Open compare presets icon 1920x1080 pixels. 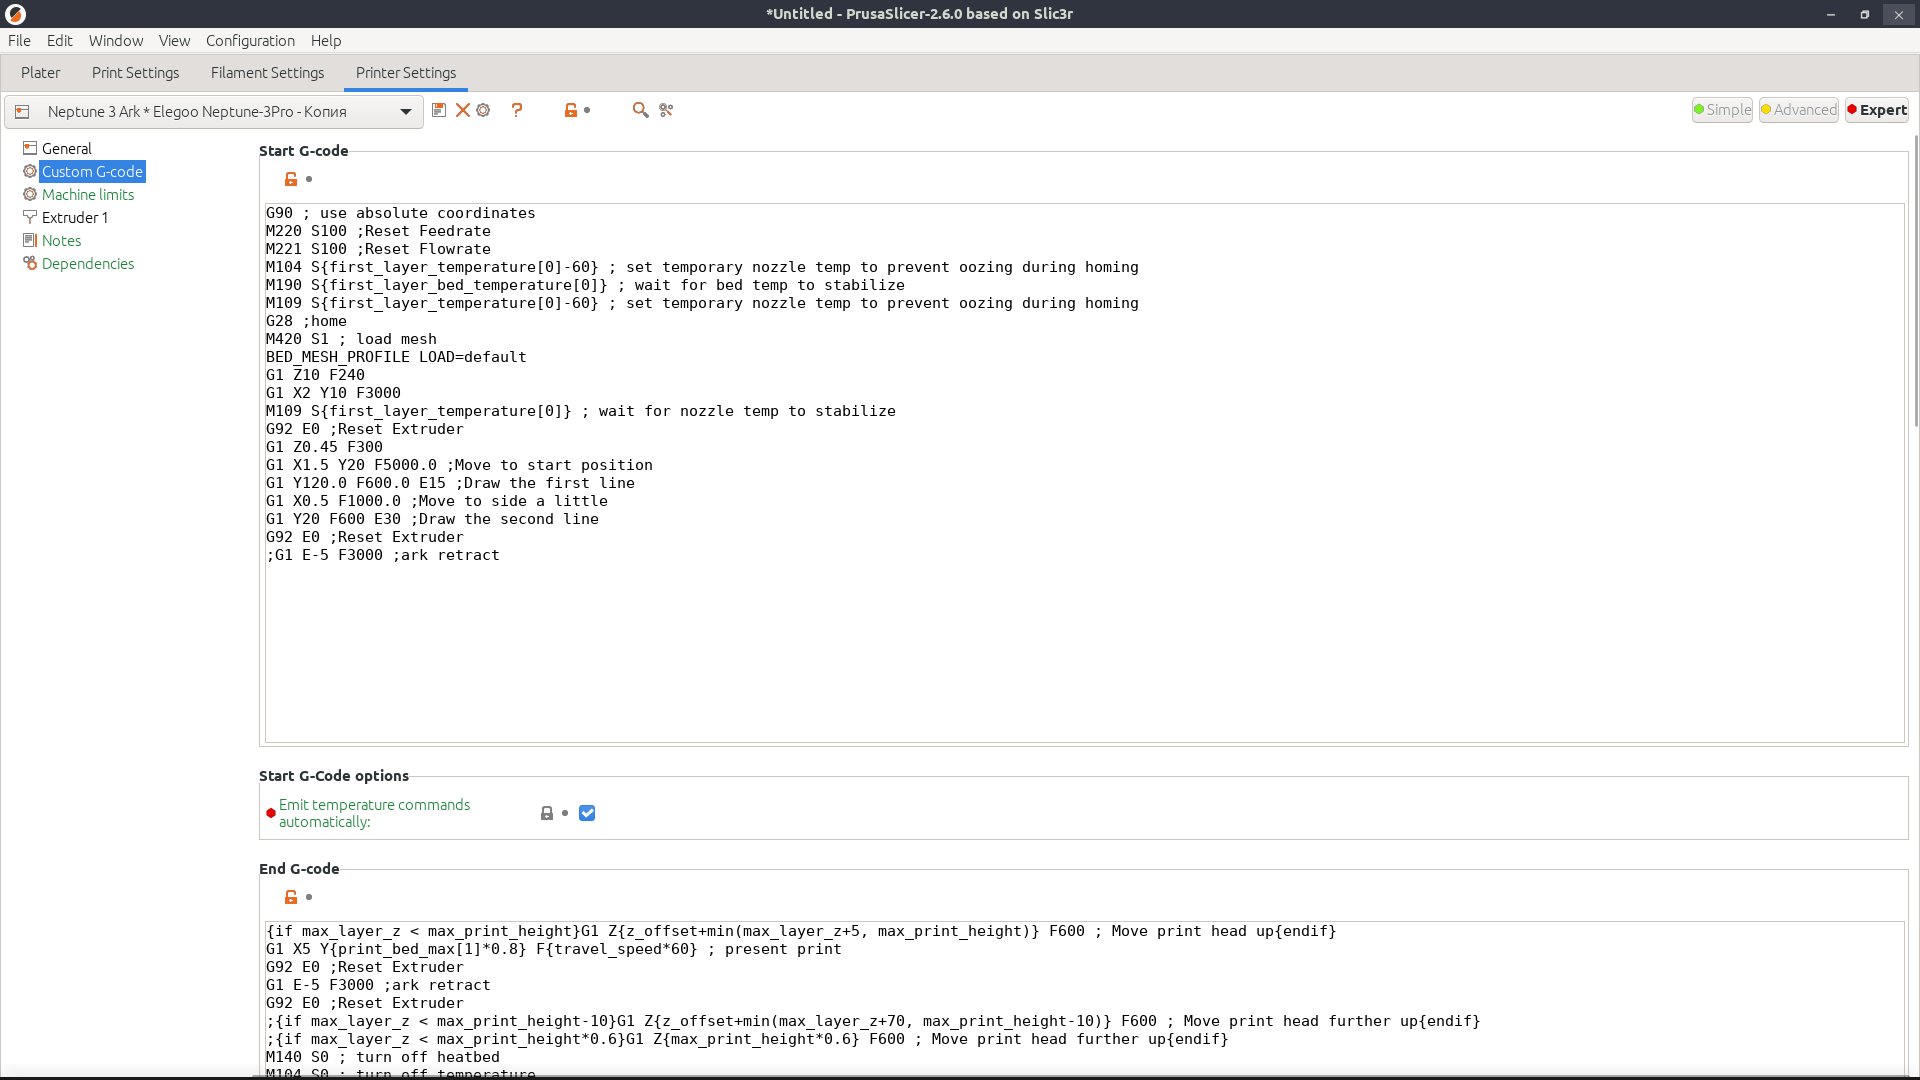[x=666, y=110]
